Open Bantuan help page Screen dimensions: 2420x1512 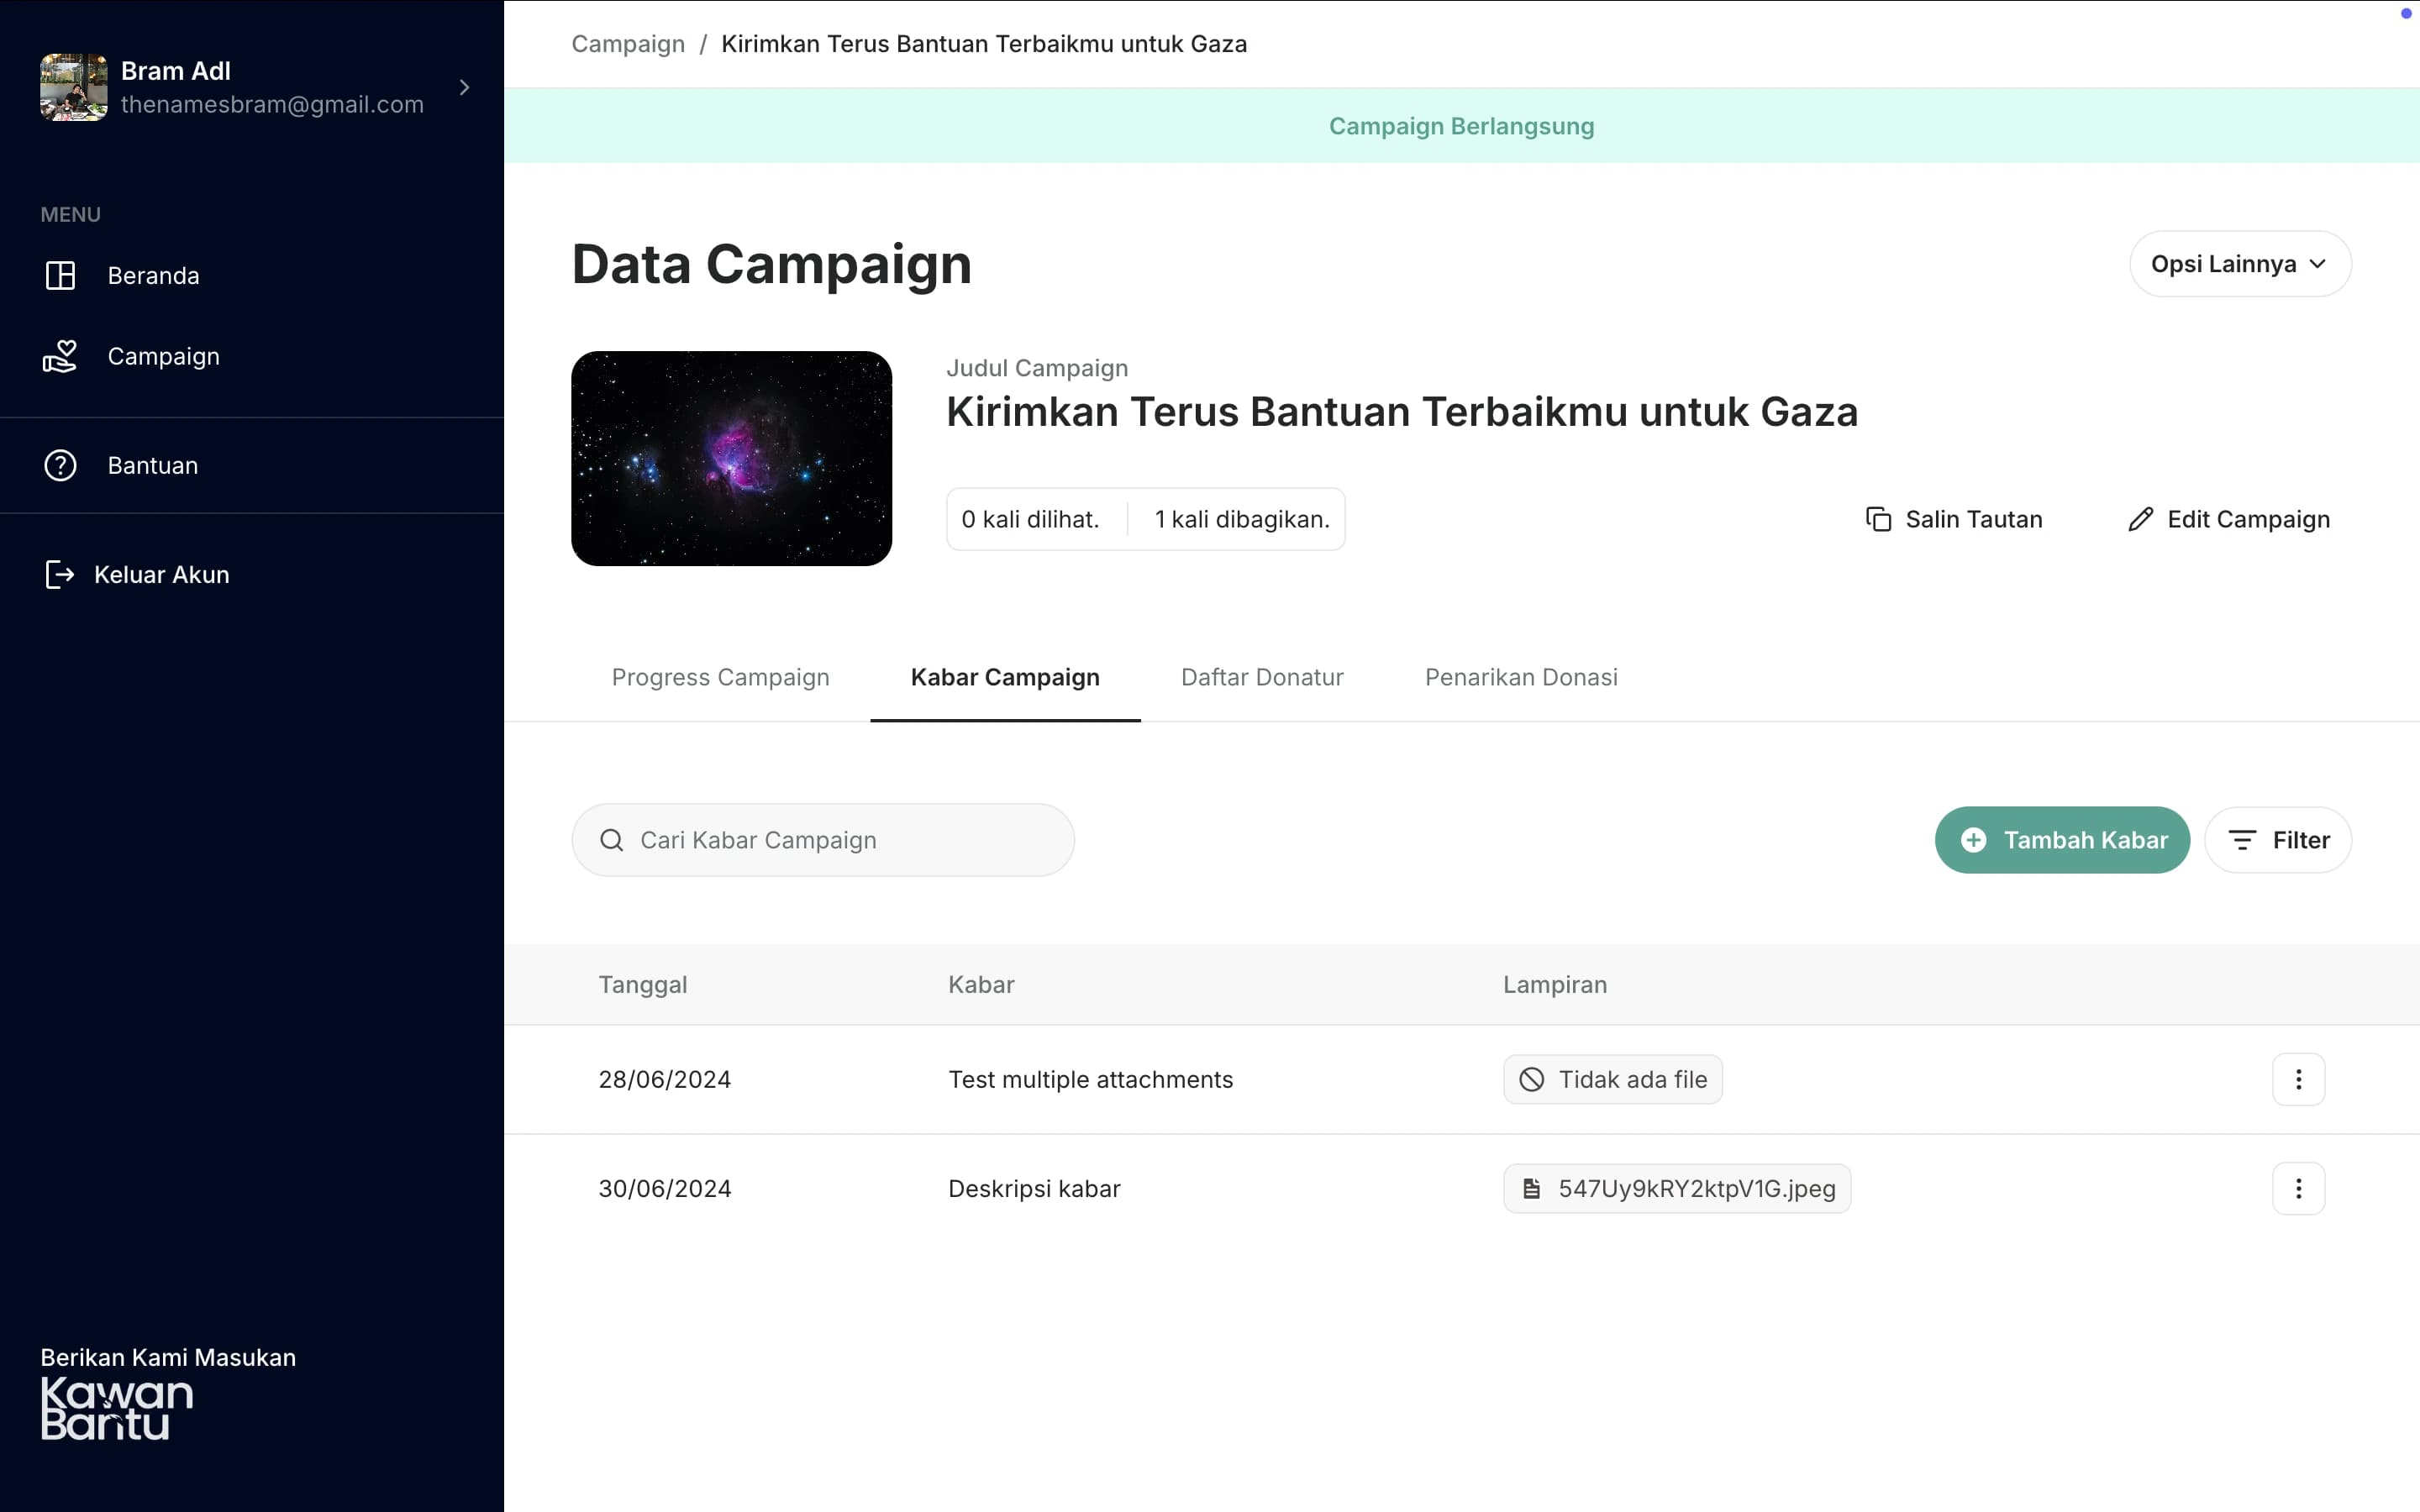point(153,465)
